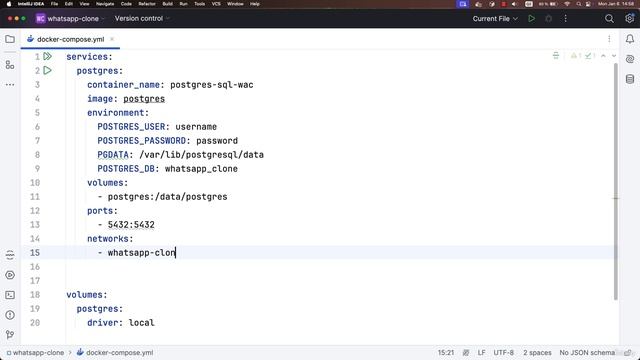This screenshot has width=640, height=360.
Task: Open the Problems tool window icon
Action: pos(10,315)
